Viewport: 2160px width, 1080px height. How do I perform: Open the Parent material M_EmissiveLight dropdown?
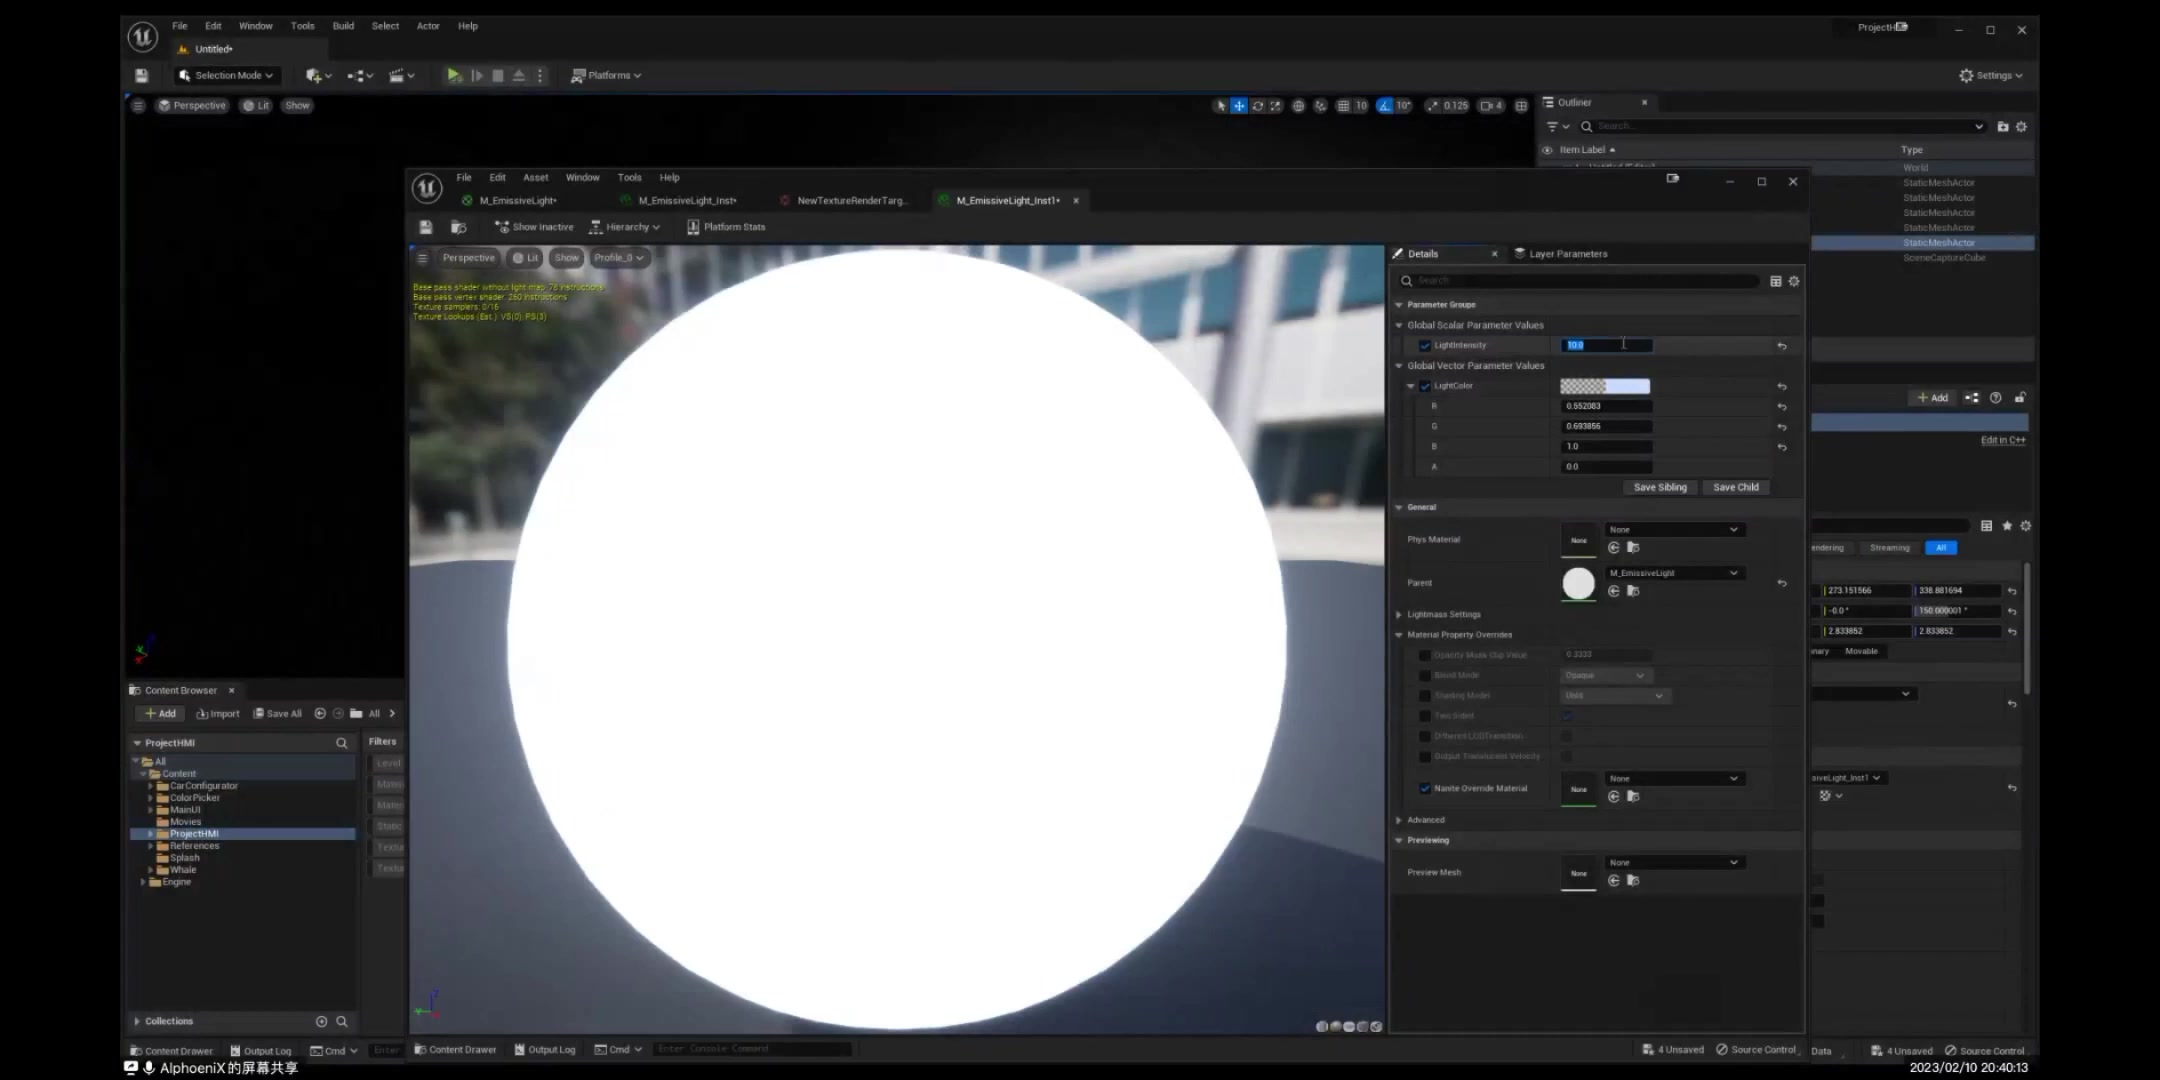(1675, 573)
